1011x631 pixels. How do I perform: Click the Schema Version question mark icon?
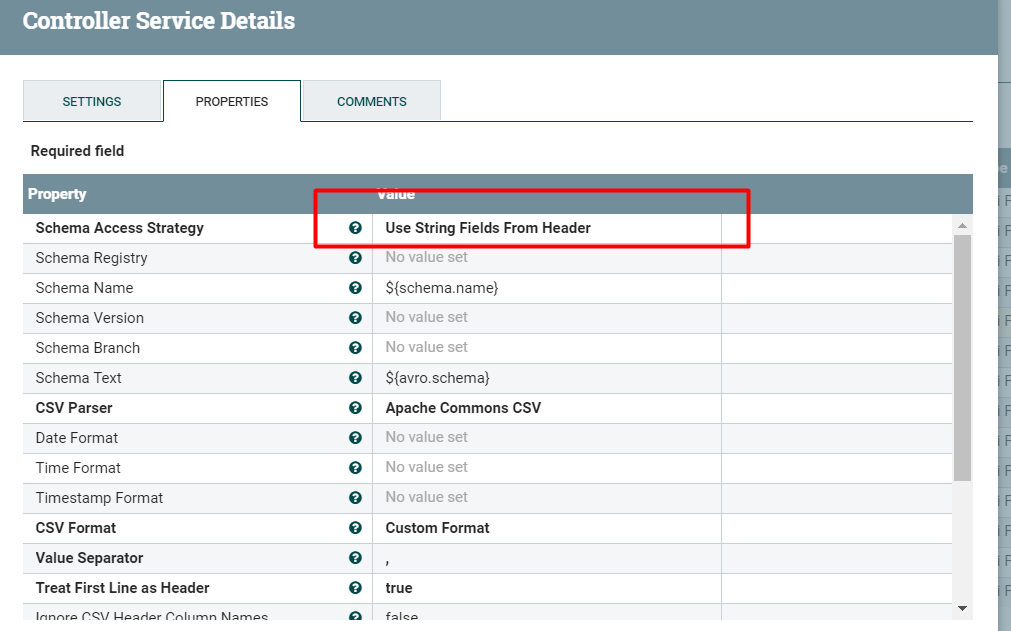(x=355, y=318)
